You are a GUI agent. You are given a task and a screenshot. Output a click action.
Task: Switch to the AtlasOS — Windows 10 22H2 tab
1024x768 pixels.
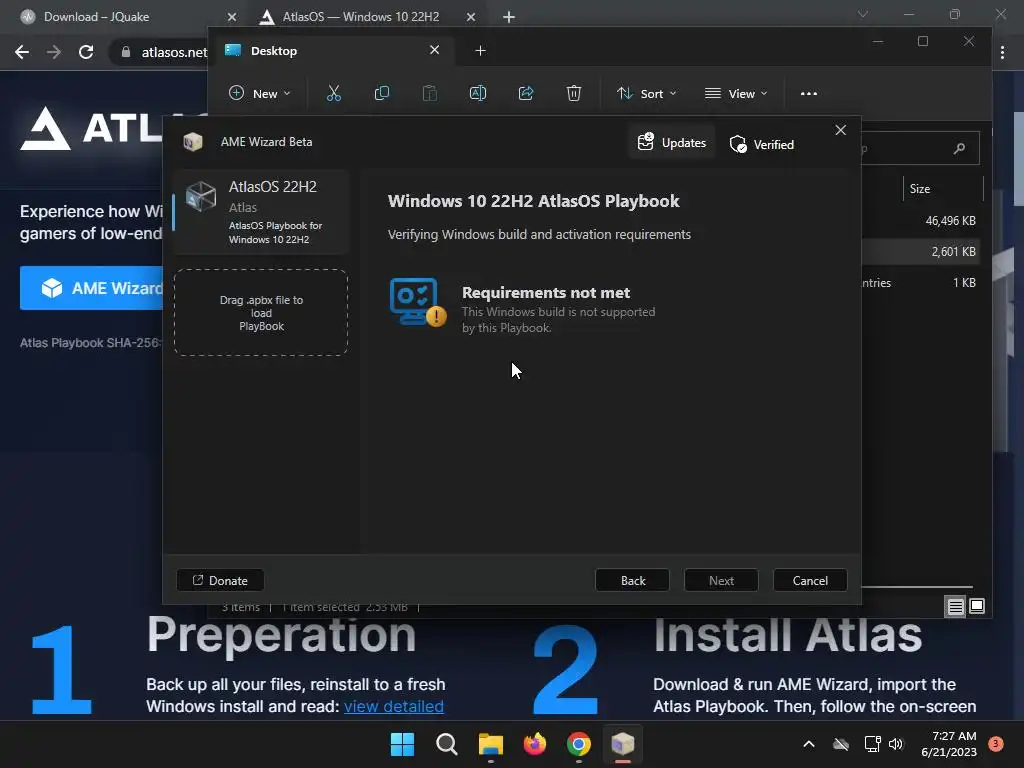(x=360, y=17)
